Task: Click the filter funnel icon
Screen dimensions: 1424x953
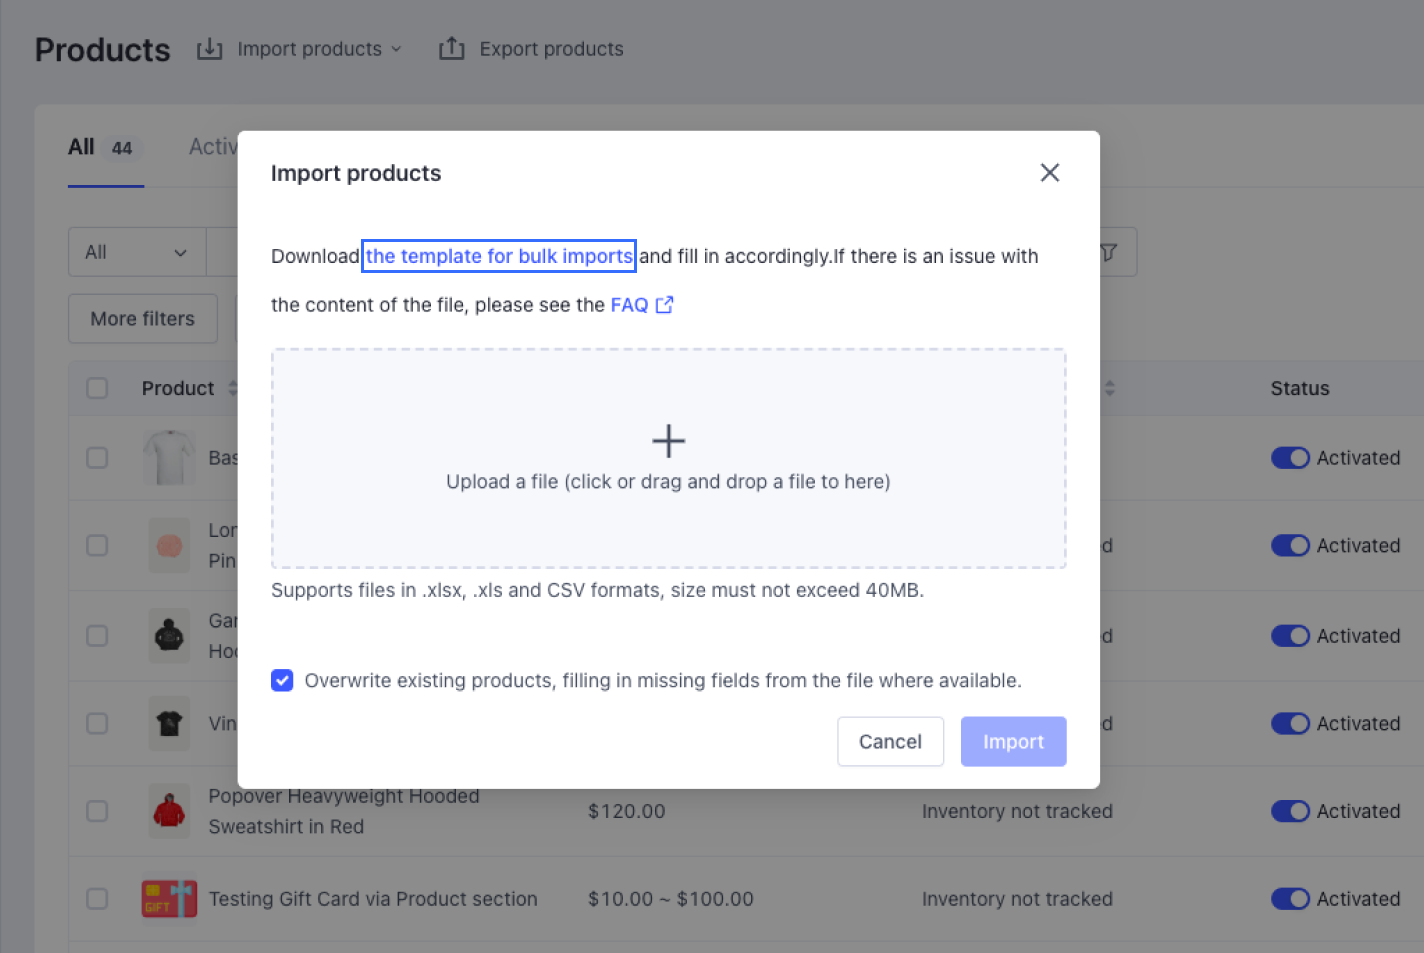Action: [x=1108, y=252]
